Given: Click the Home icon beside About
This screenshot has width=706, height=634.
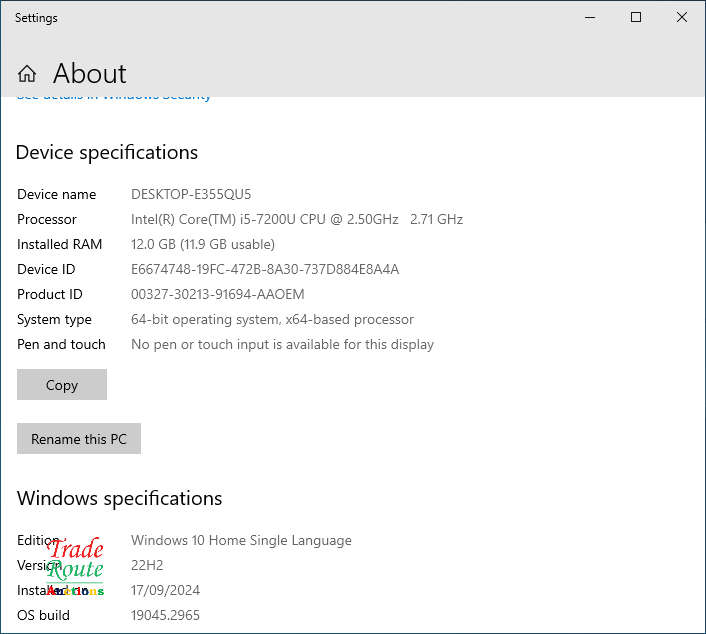Looking at the screenshot, I should pos(27,74).
